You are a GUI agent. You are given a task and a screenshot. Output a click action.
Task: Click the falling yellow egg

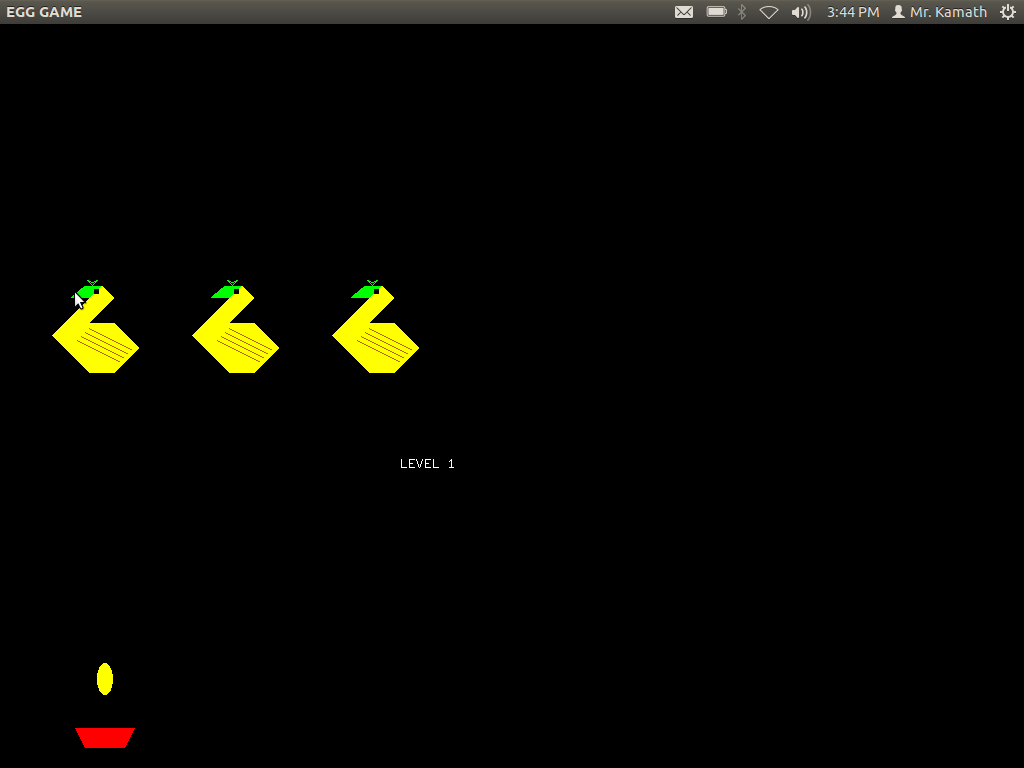pos(104,679)
